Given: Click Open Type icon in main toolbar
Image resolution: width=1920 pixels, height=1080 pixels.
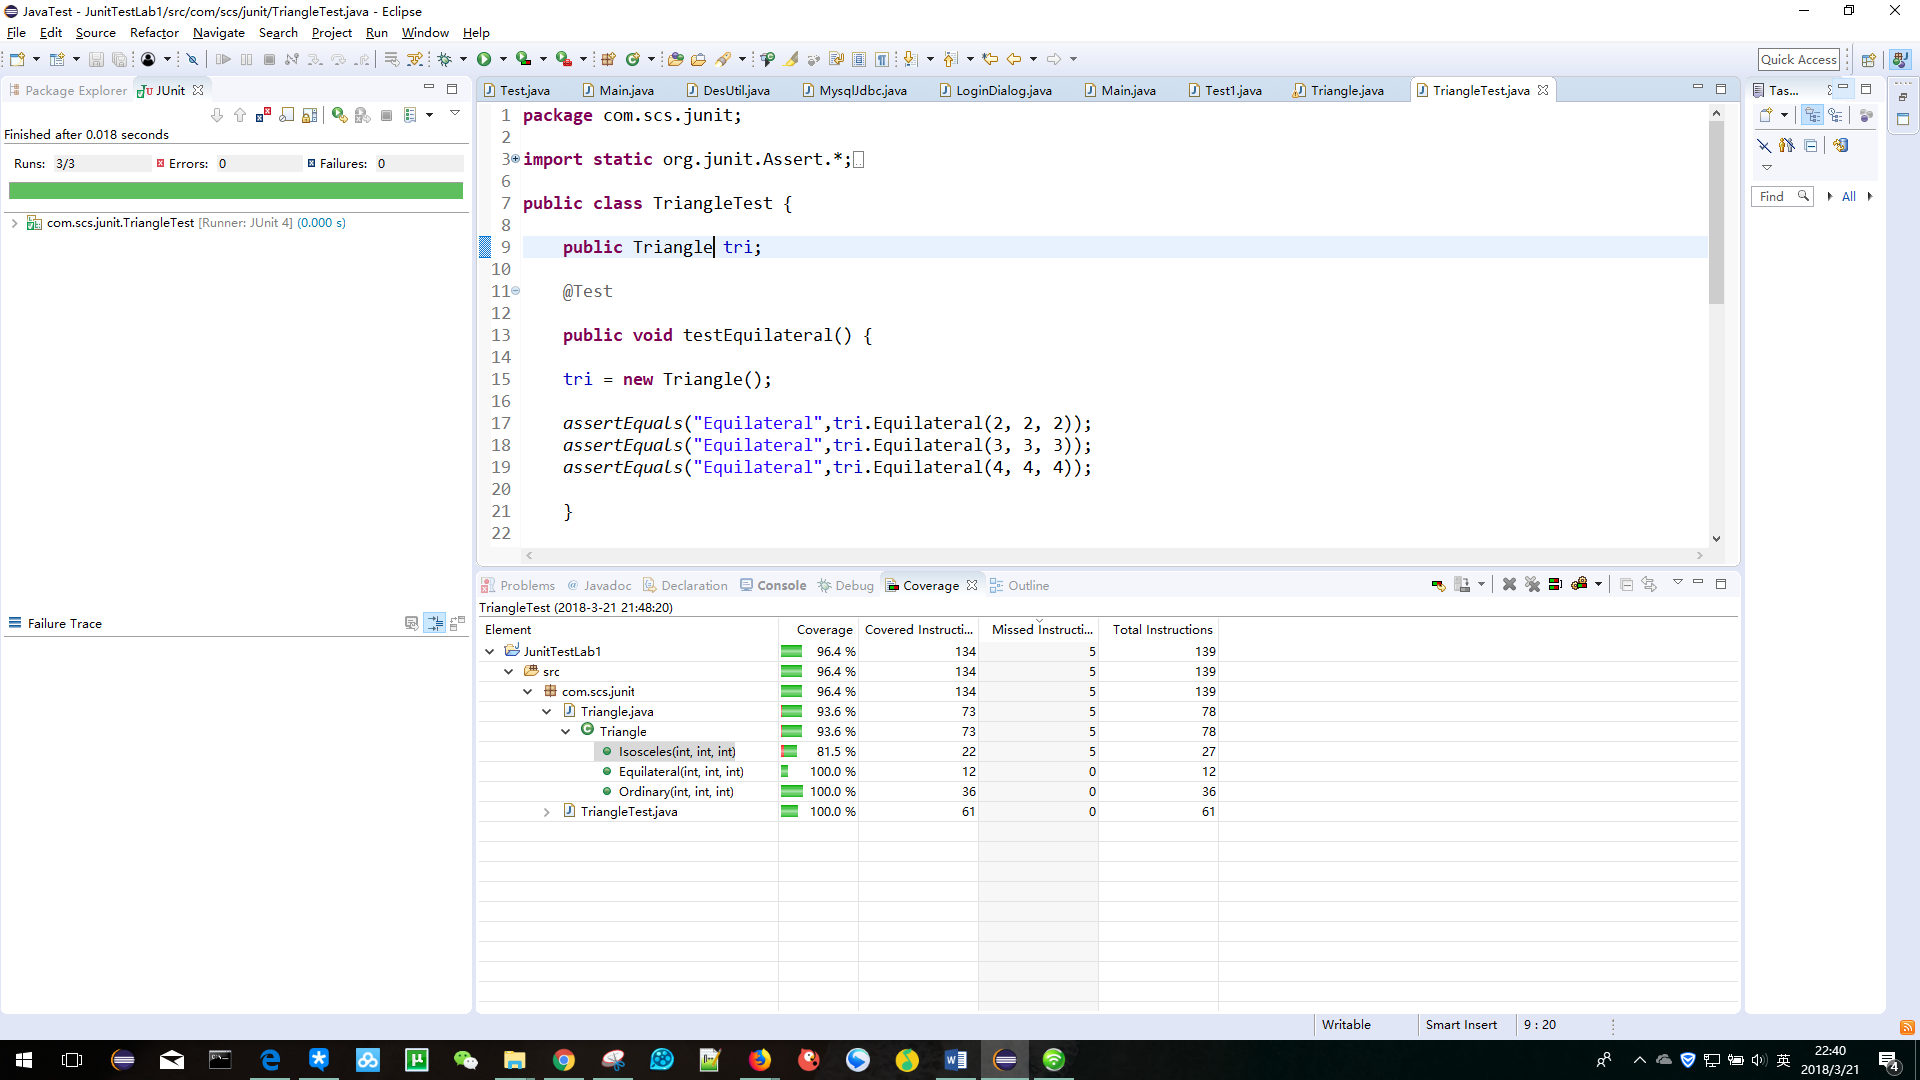Looking at the screenshot, I should pyautogui.click(x=675, y=59).
